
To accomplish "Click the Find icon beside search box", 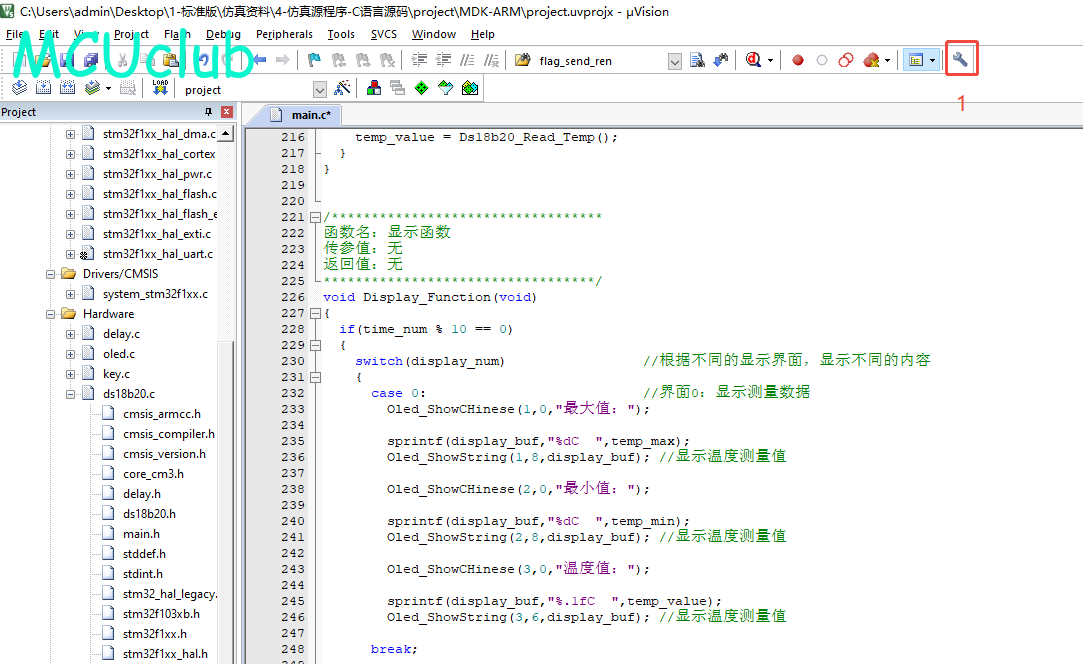I will click(698, 60).
